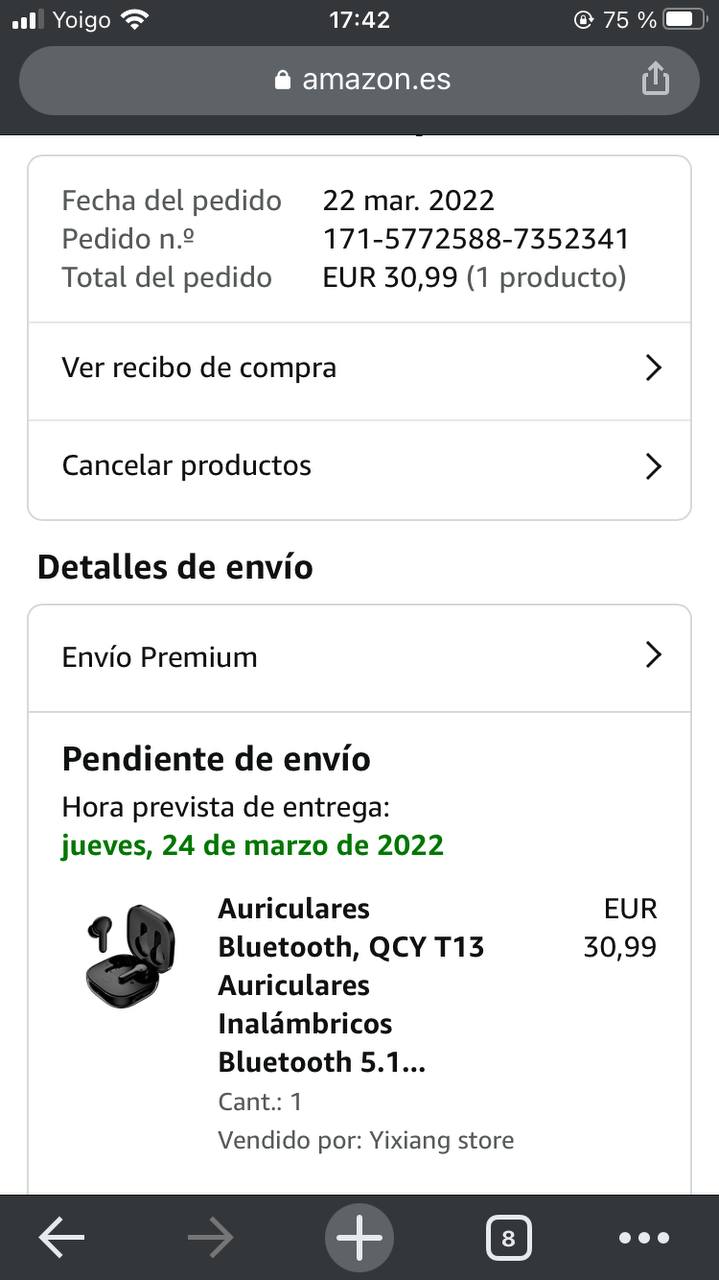Open a new tab with plus button

359,1239
